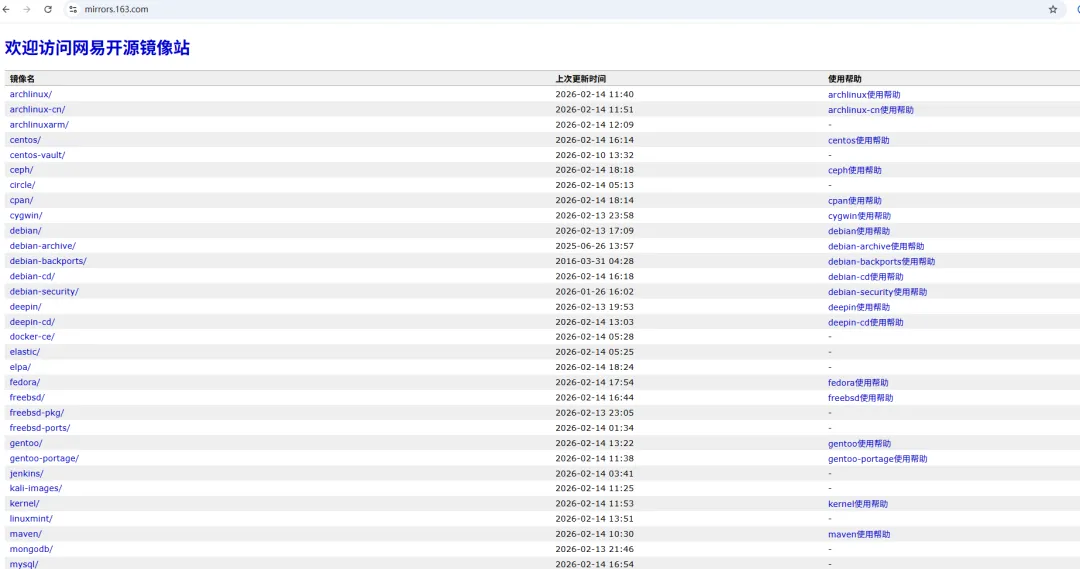Open cygwin使用帮助 help link
The width and height of the screenshot is (1080, 569).
pyautogui.click(x=860, y=216)
